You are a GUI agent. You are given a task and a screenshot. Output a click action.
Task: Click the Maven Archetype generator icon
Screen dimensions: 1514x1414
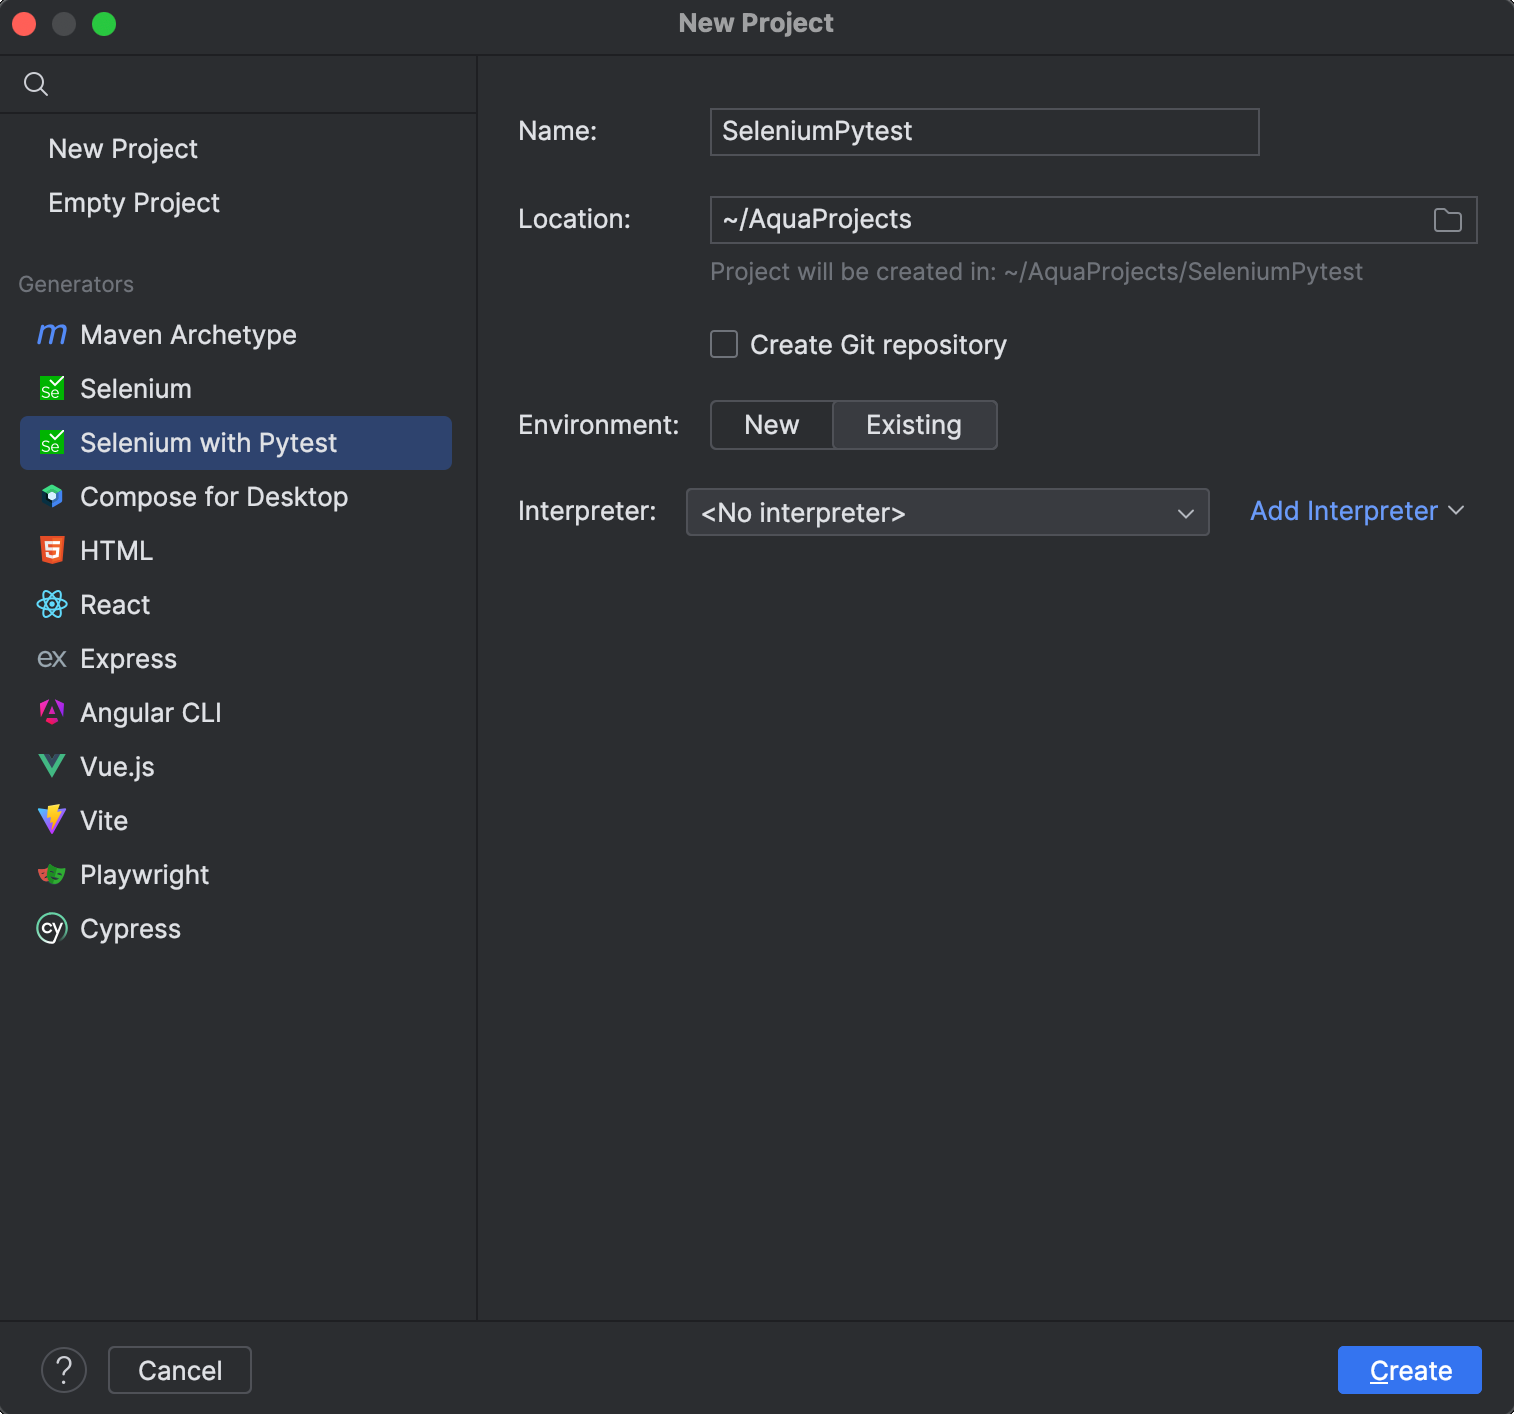point(52,335)
